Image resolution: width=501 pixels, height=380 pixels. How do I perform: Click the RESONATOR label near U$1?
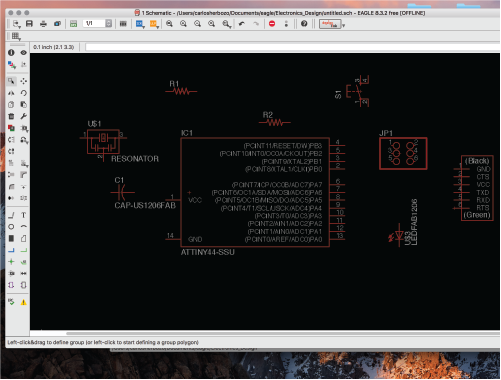135,159
